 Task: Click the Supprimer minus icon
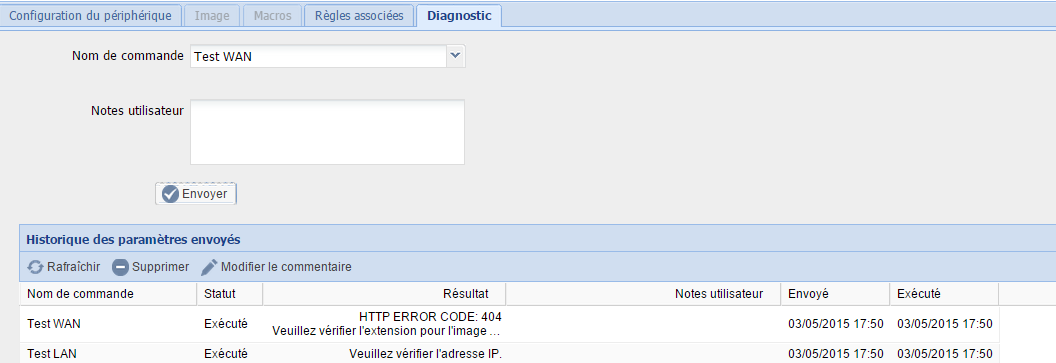pos(120,267)
